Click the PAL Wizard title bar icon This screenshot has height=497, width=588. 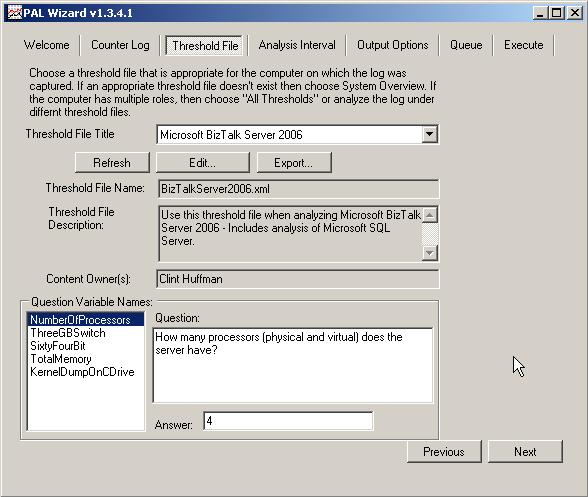click(15, 13)
